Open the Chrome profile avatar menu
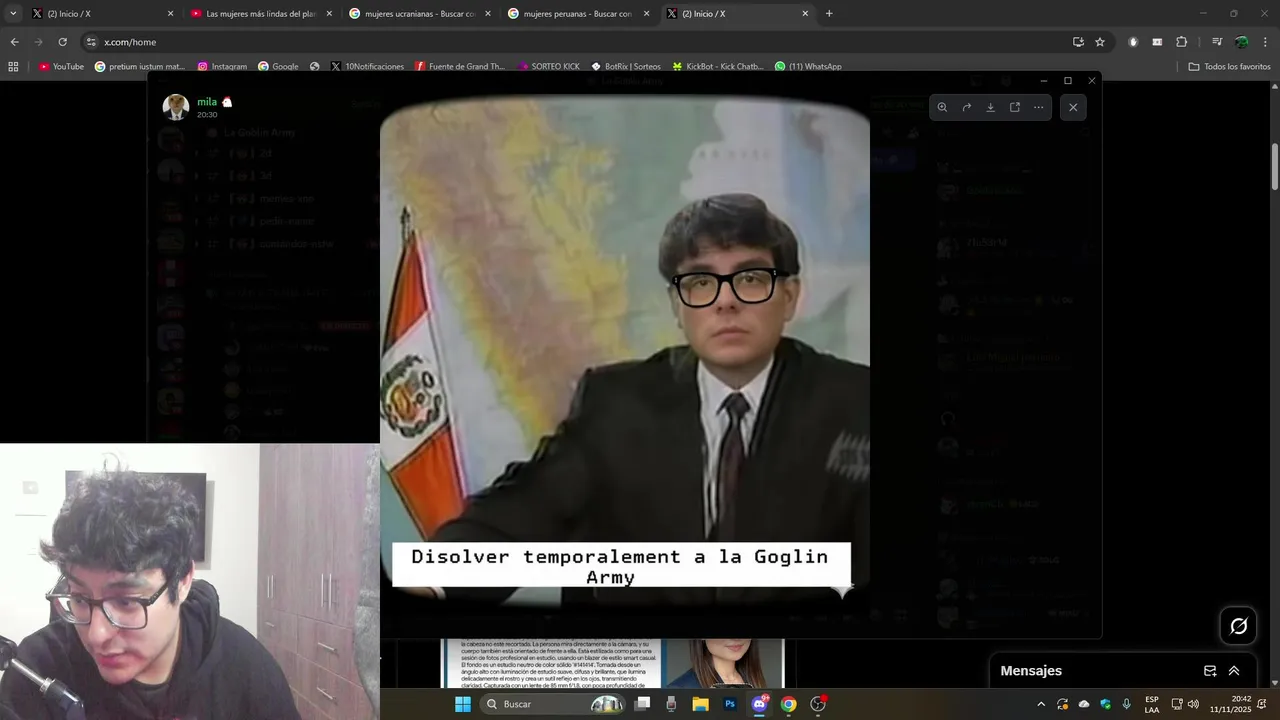The image size is (1280, 720). [x=1241, y=42]
